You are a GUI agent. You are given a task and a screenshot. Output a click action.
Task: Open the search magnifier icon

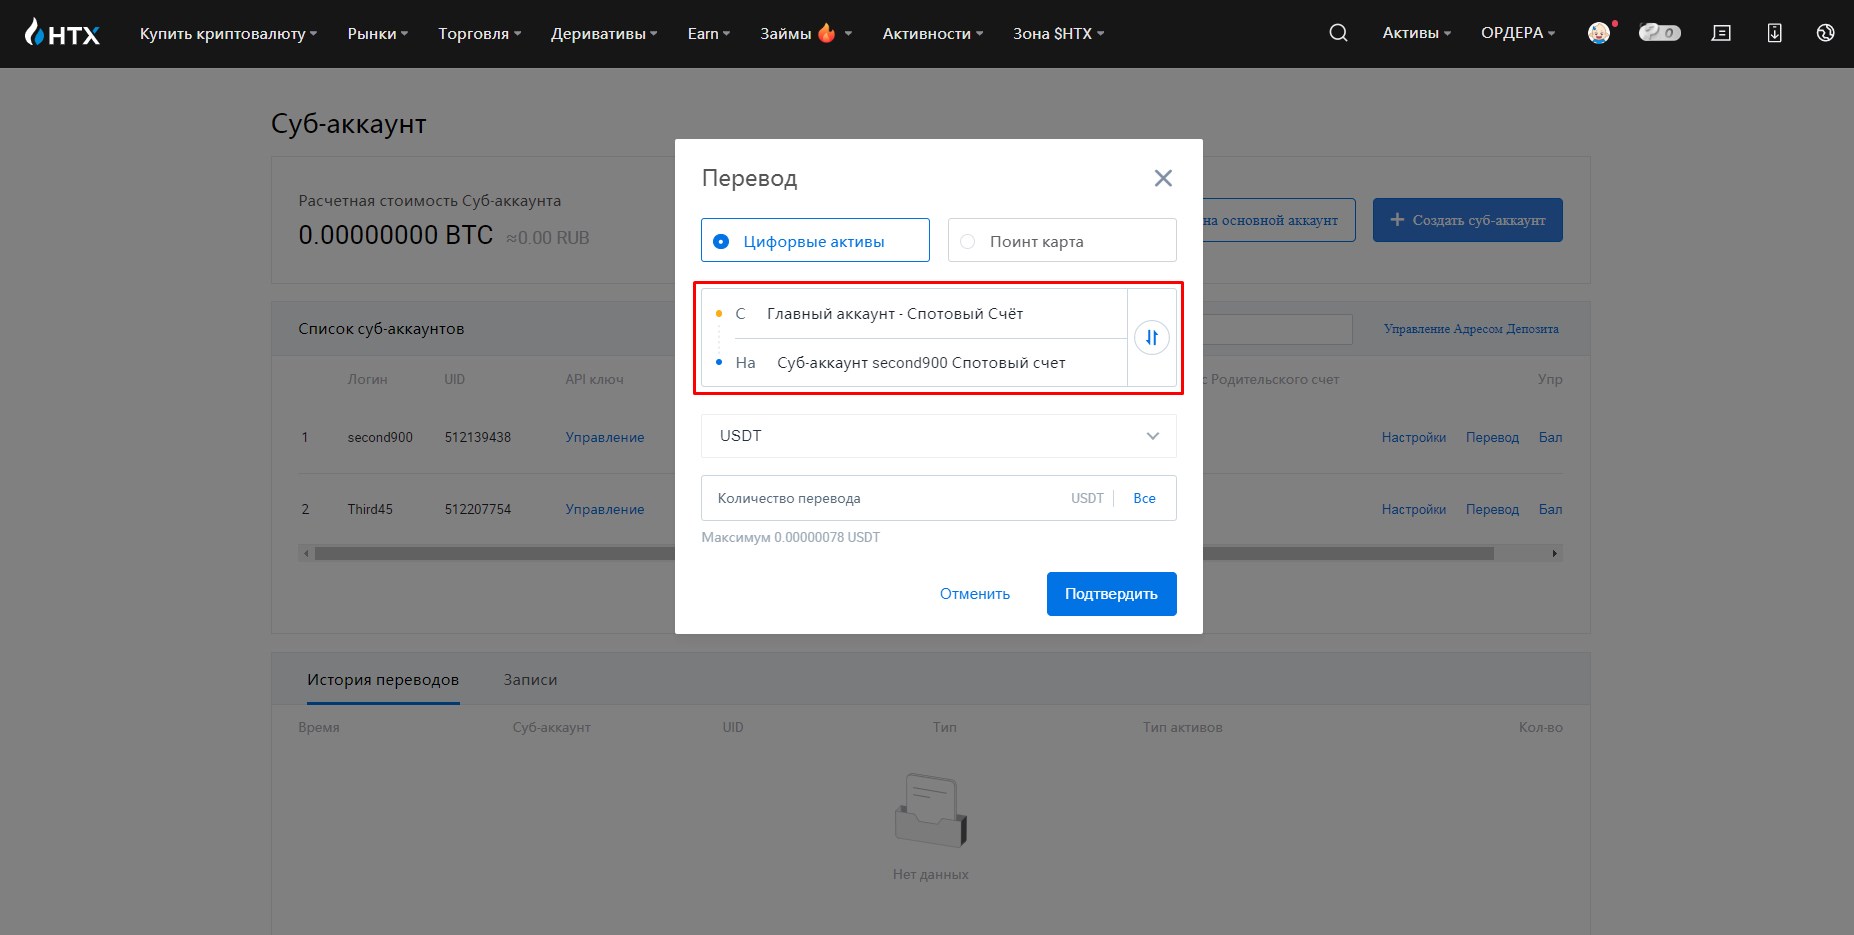click(1338, 33)
